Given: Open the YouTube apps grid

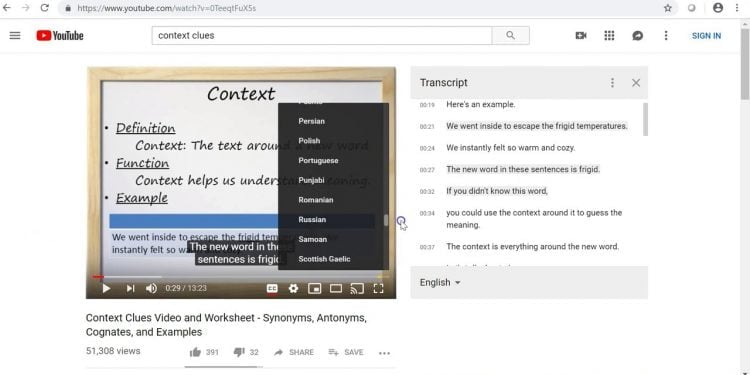Looking at the screenshot, I should click(609, 35).
